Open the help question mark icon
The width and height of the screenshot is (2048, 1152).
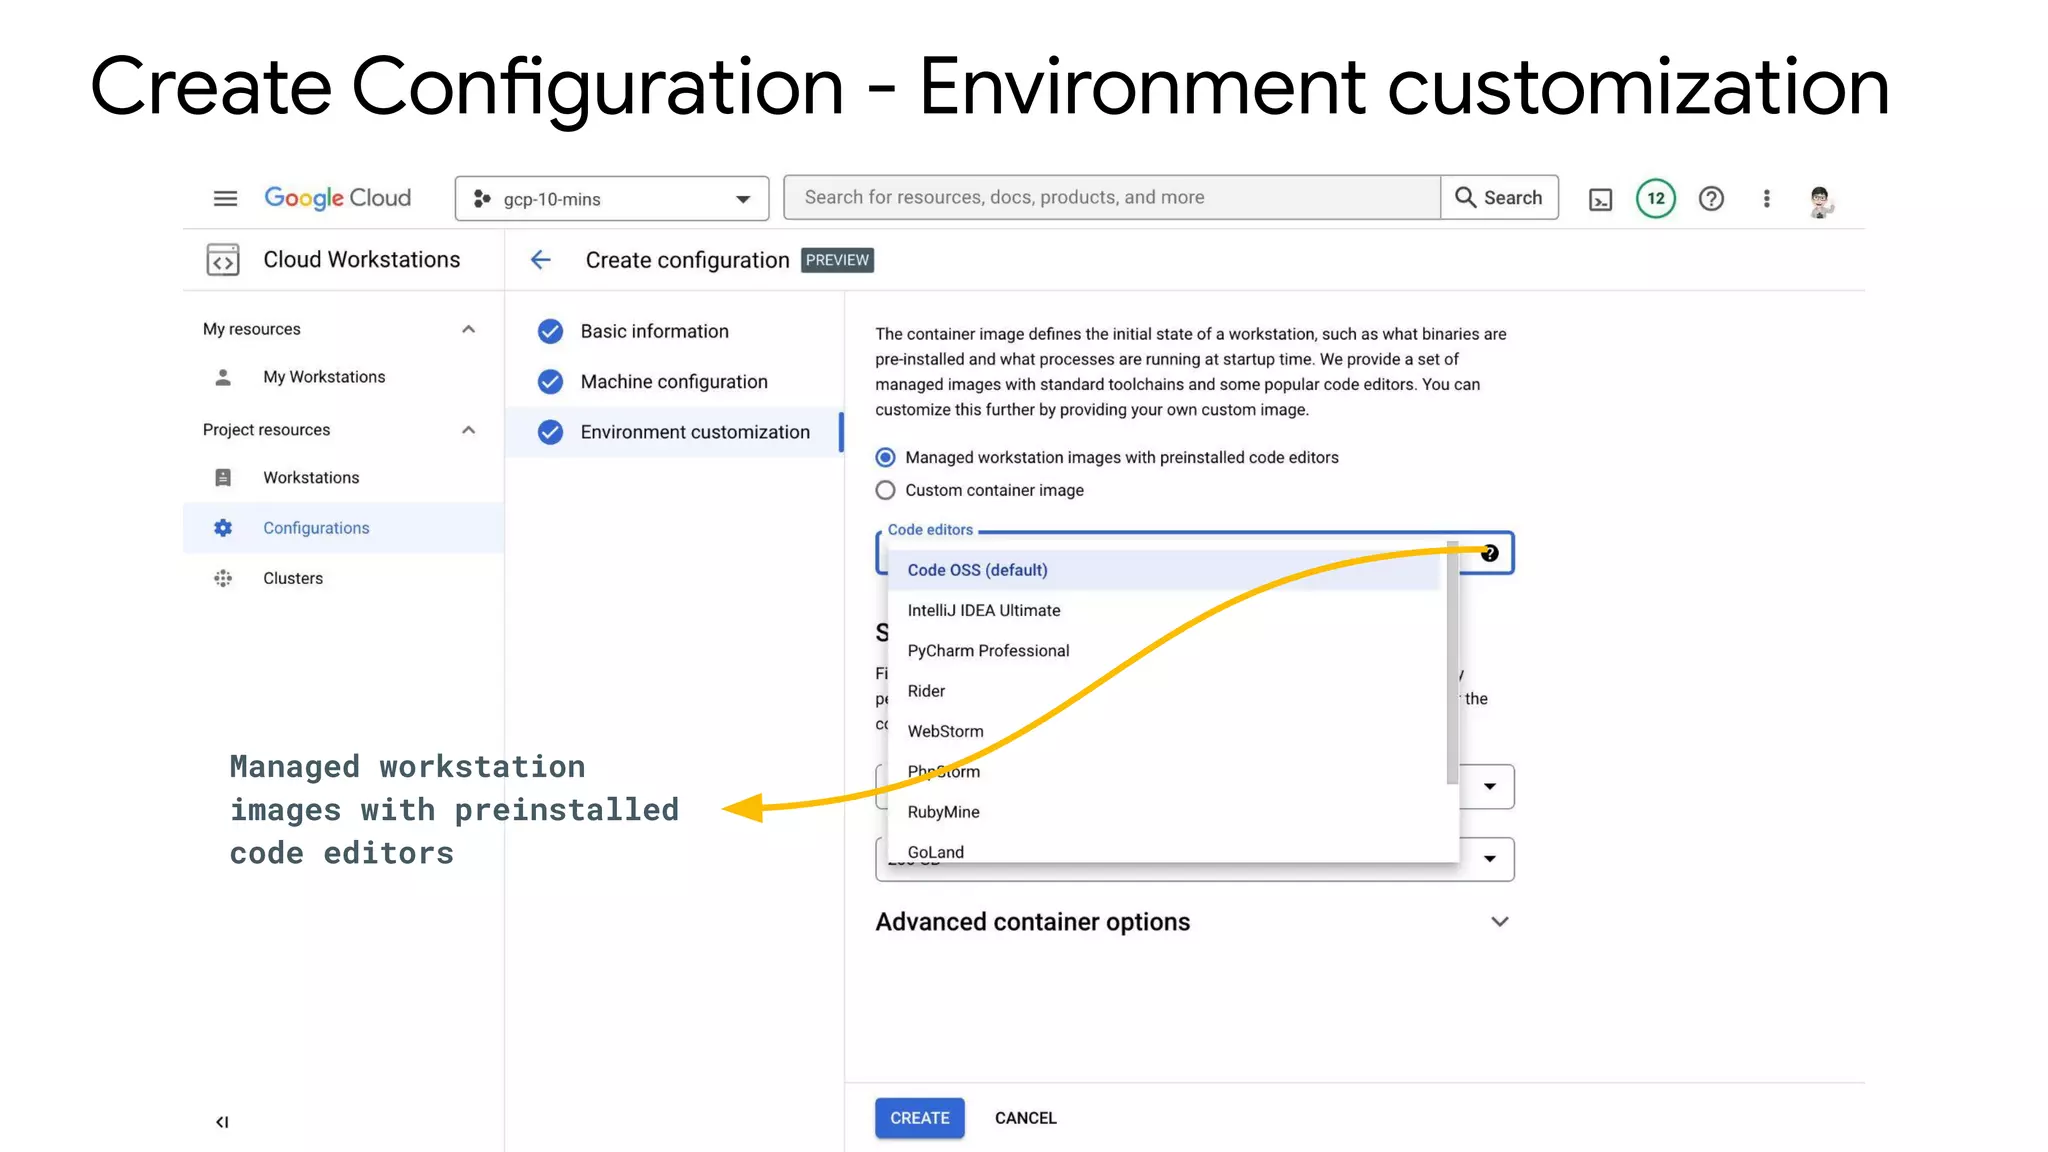1711,198
